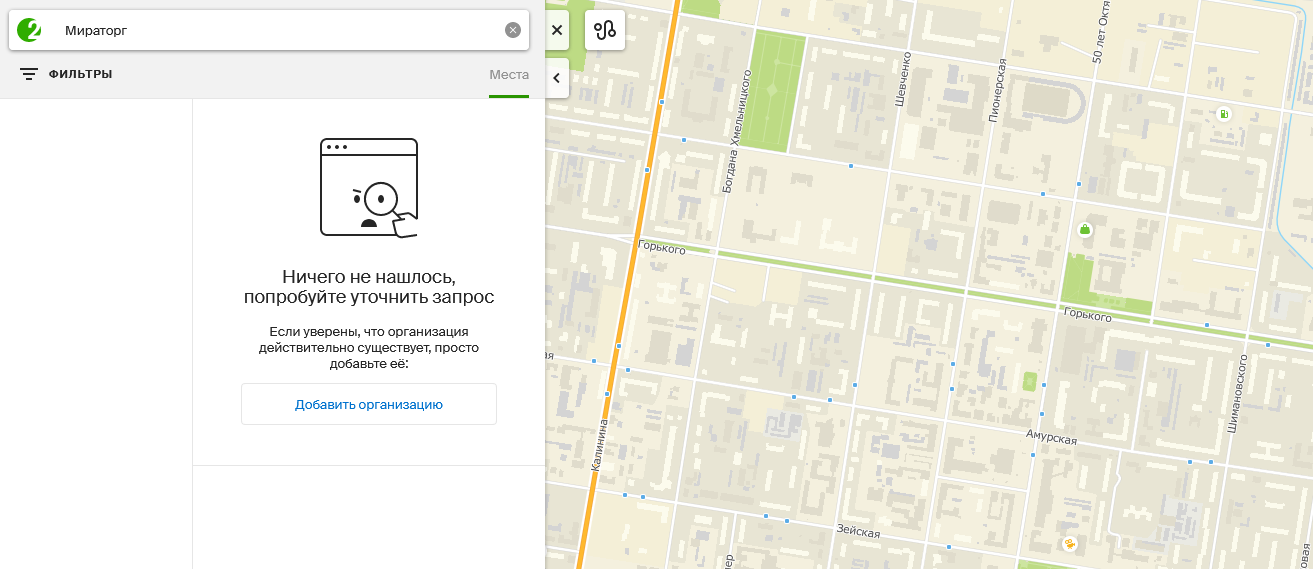Open the ФИЛЬТРЫ filter options
This screenshot has width=1313, height=569.
point(66,74)
